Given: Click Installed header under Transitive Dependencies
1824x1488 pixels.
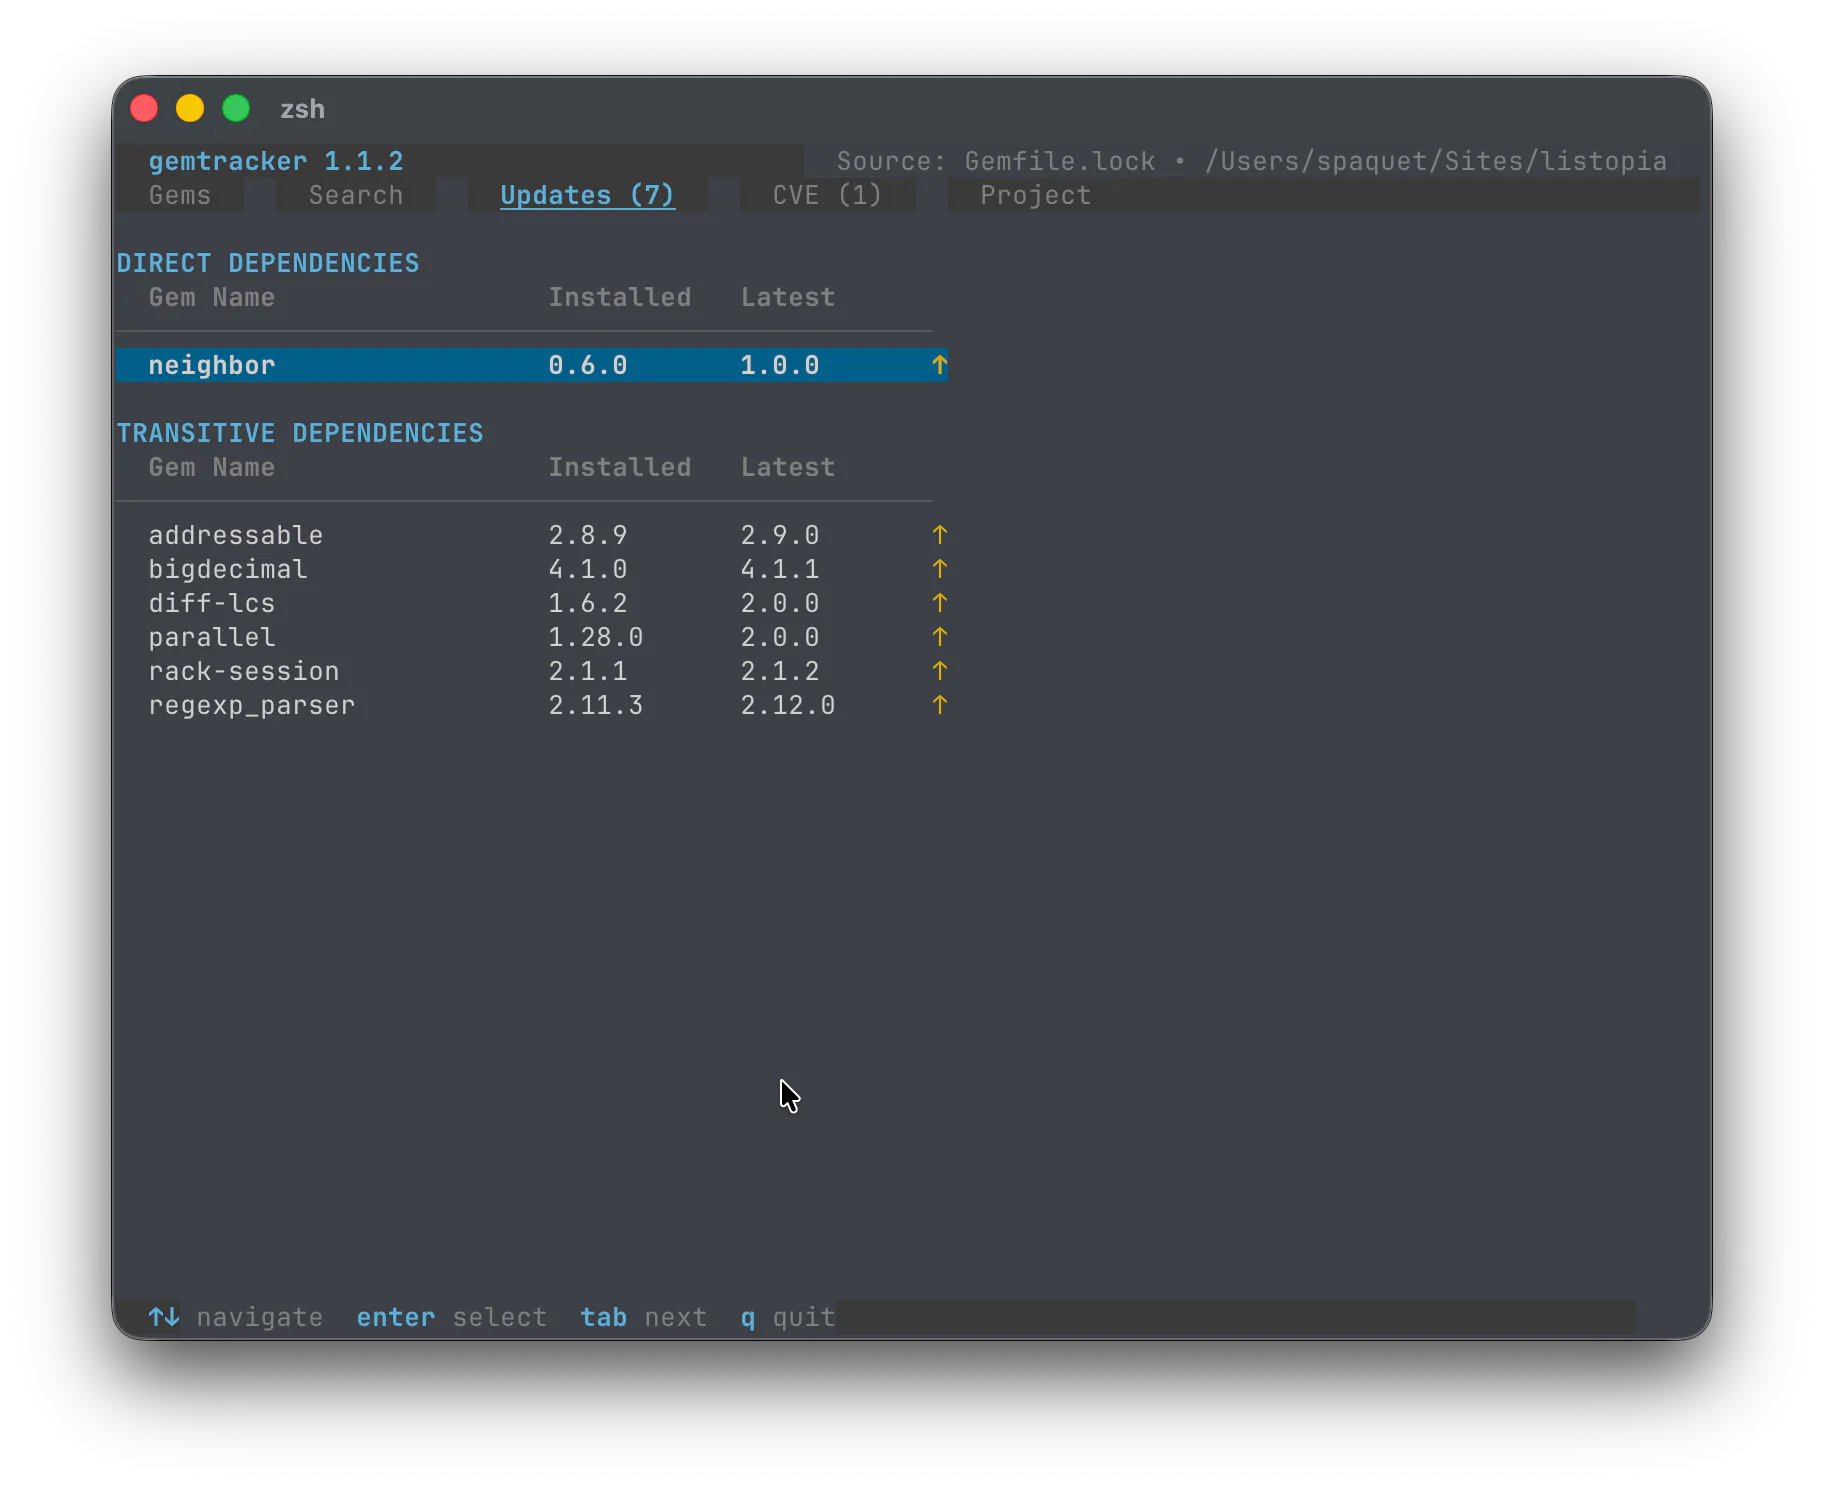Looking at the screenshot, I should tap(620, 467).
